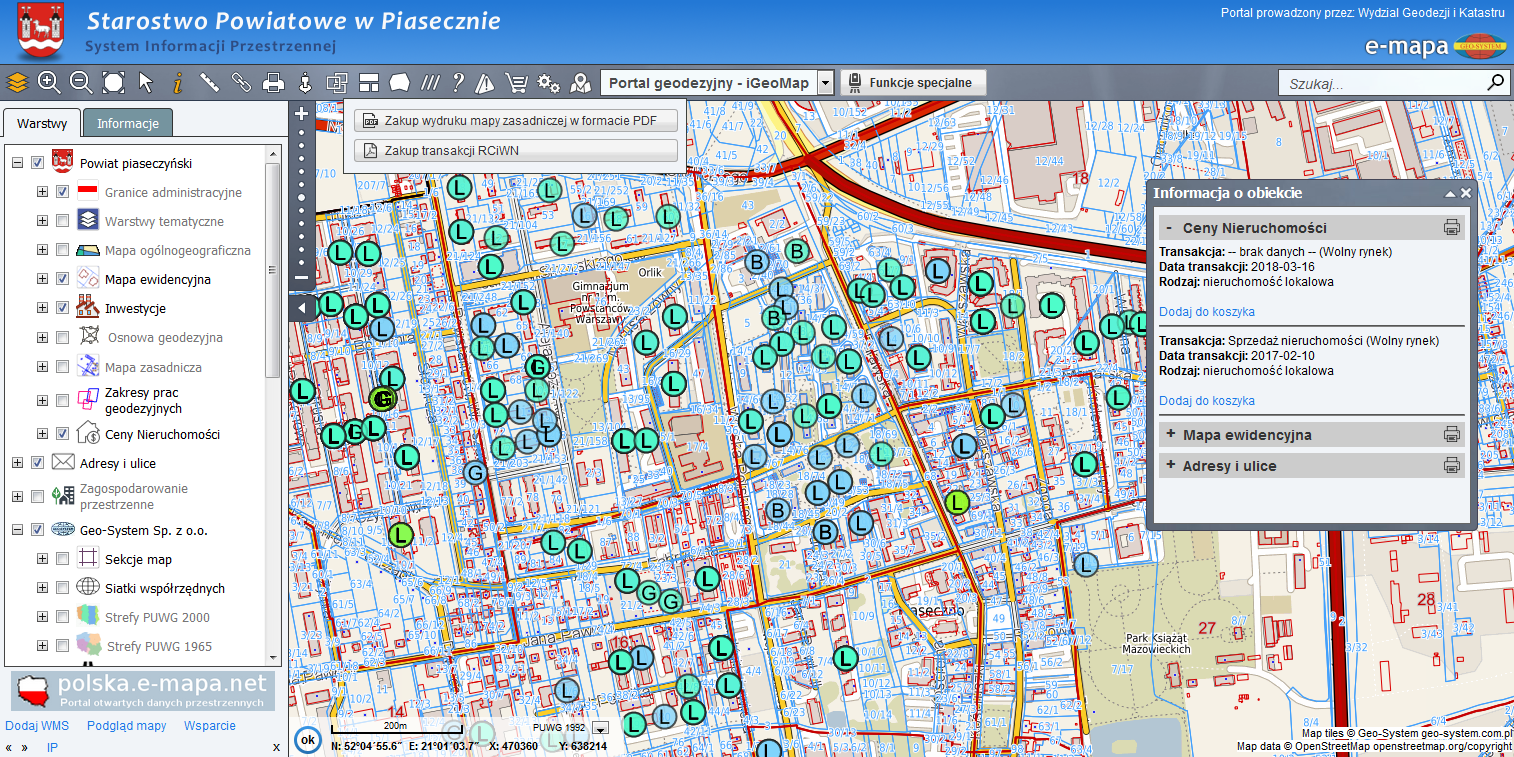The image size is (1514, 757).
Task: Enable Osnowa geodezyjna layer checkbox
Action: coord(62,337)
